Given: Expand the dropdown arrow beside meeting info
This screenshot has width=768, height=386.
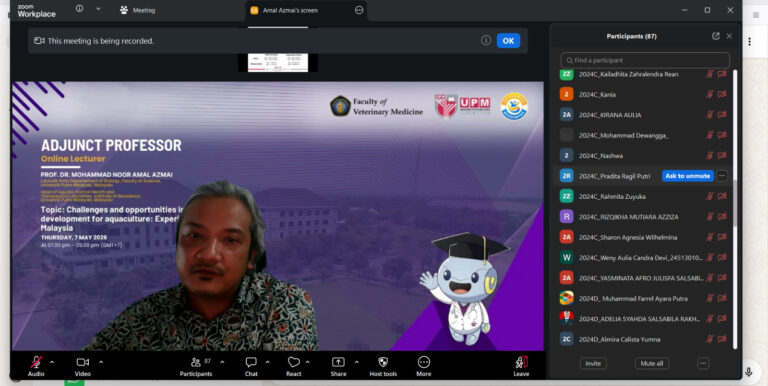Looking at the screenshot, I should click(x=98, y=9).
